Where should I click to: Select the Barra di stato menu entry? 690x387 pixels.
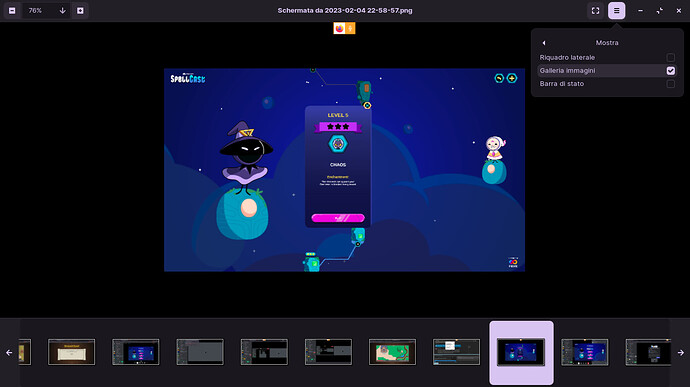(x=607, y=84)
